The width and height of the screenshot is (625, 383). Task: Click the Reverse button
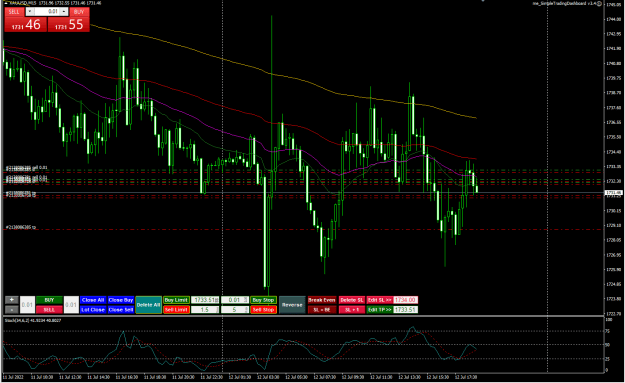tap(292, 305)
